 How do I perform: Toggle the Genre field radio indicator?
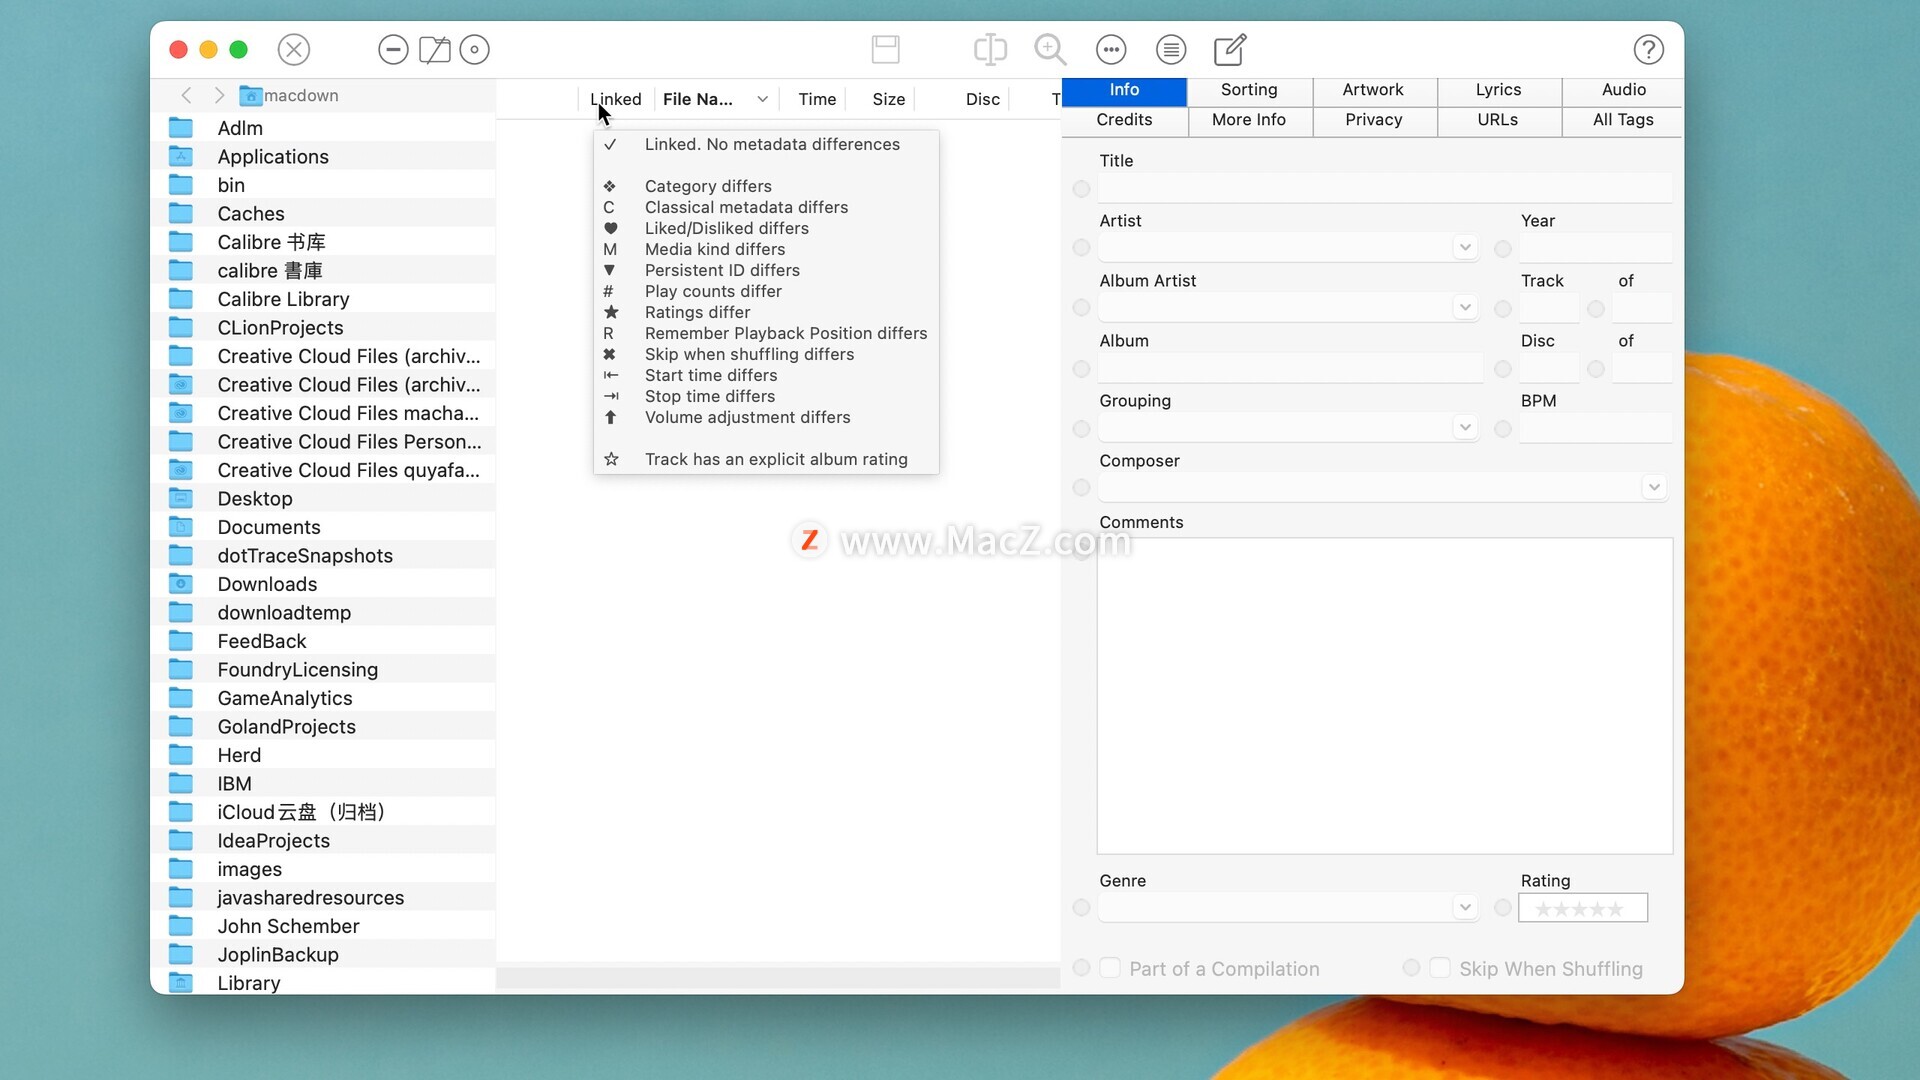(x=1081, y=907)
